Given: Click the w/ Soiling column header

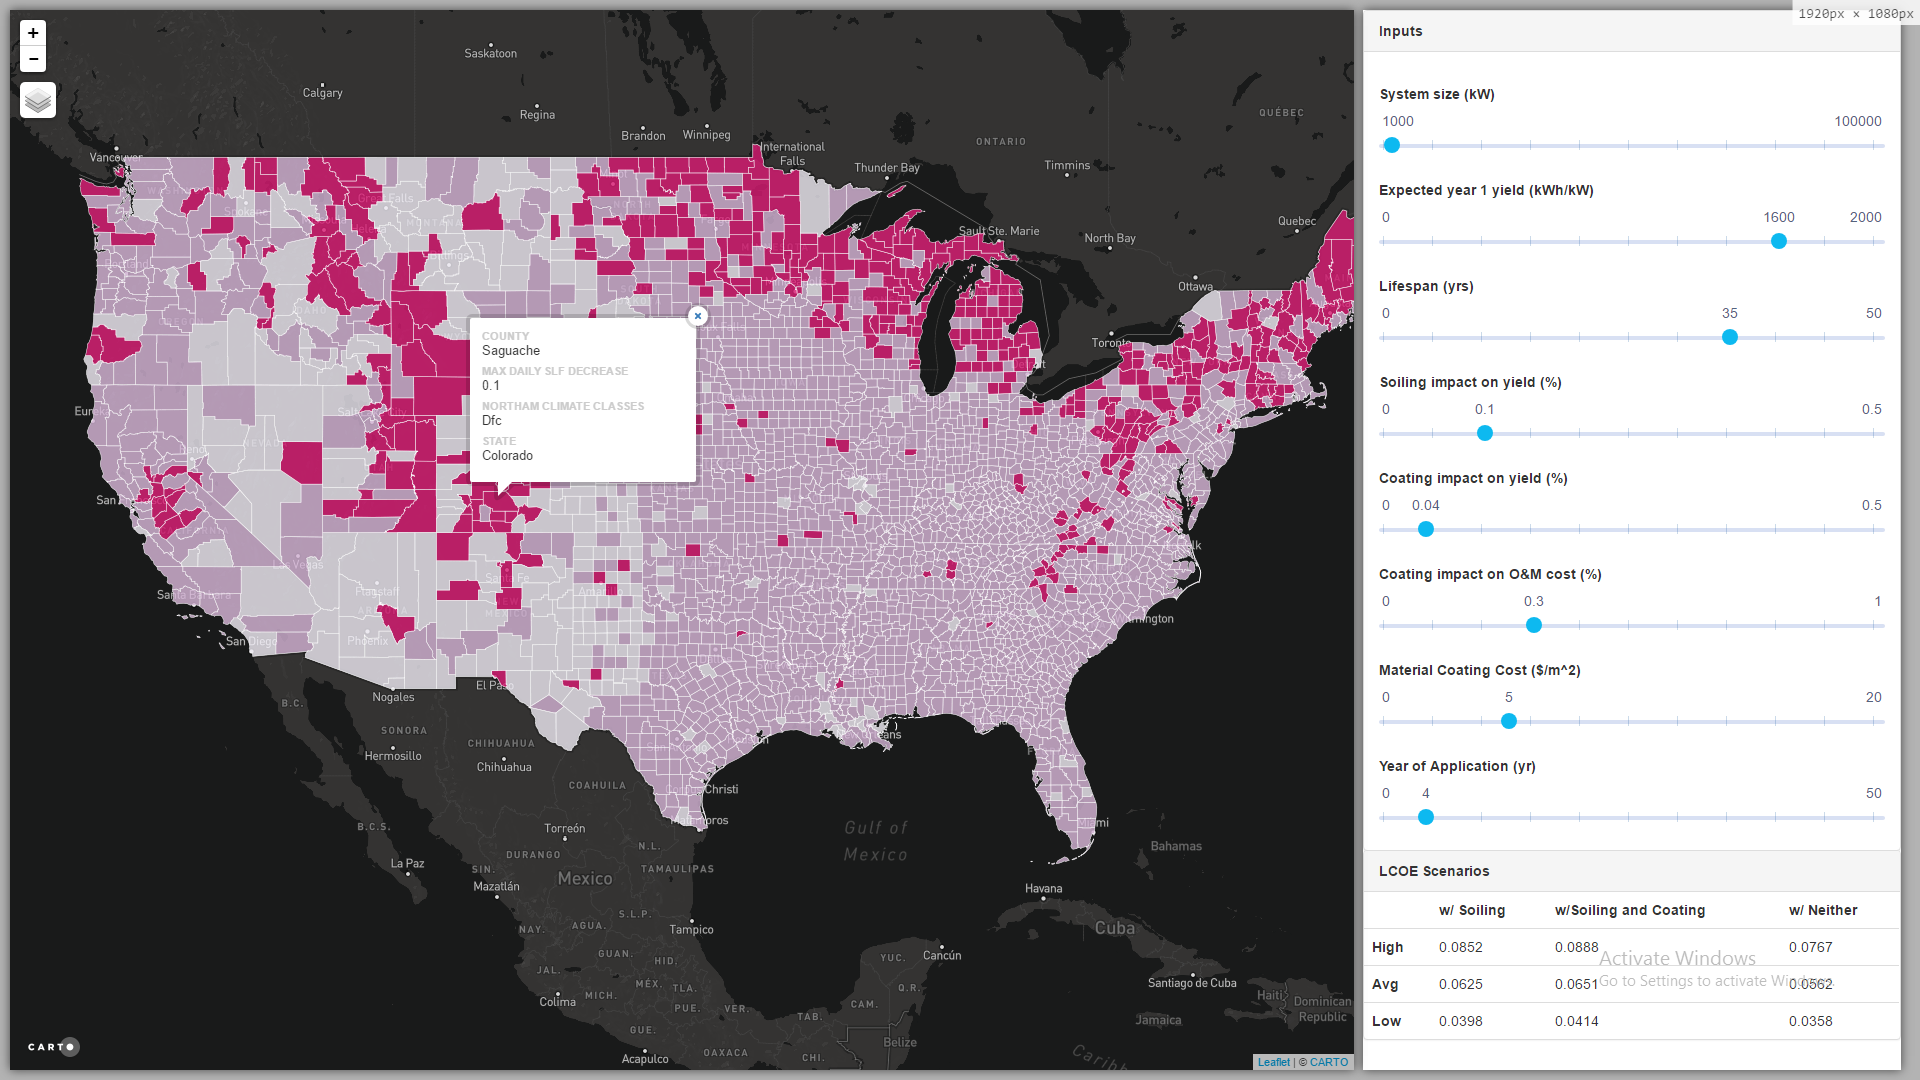Looking at the screenshot, I should click(x=1471, y=910).
